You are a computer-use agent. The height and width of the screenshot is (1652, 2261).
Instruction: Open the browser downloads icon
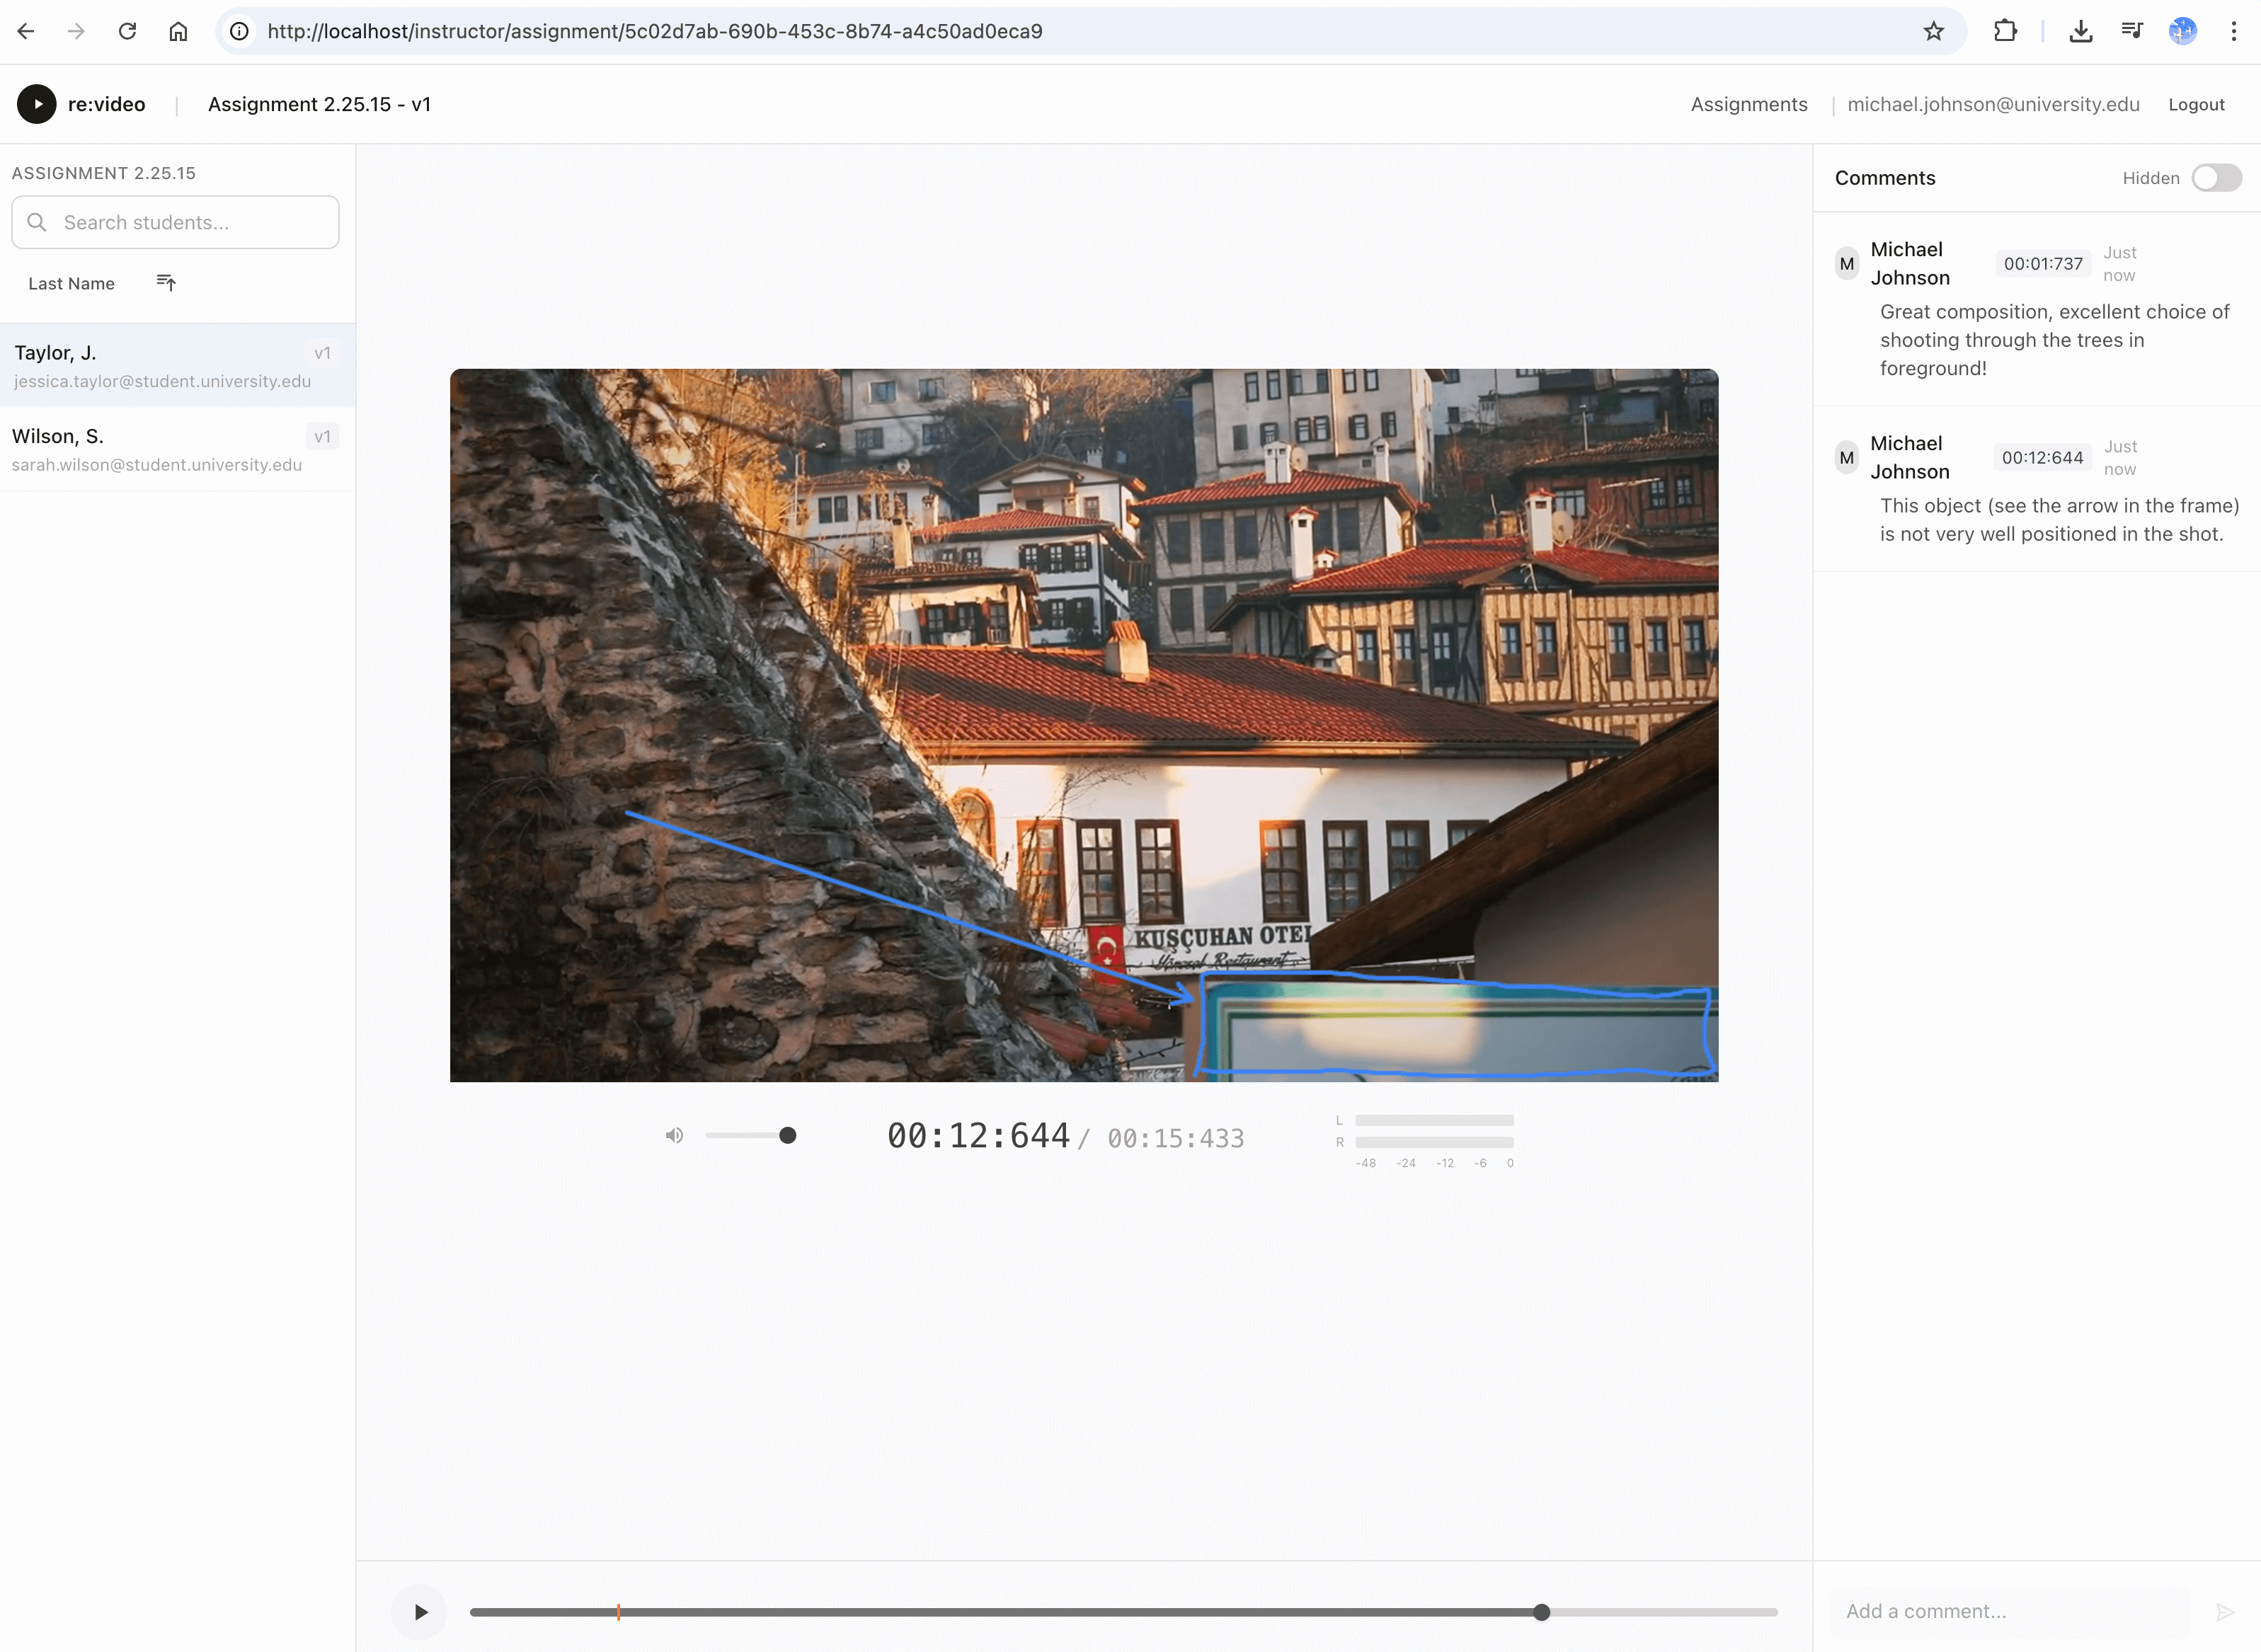(x=2081, y=31)
